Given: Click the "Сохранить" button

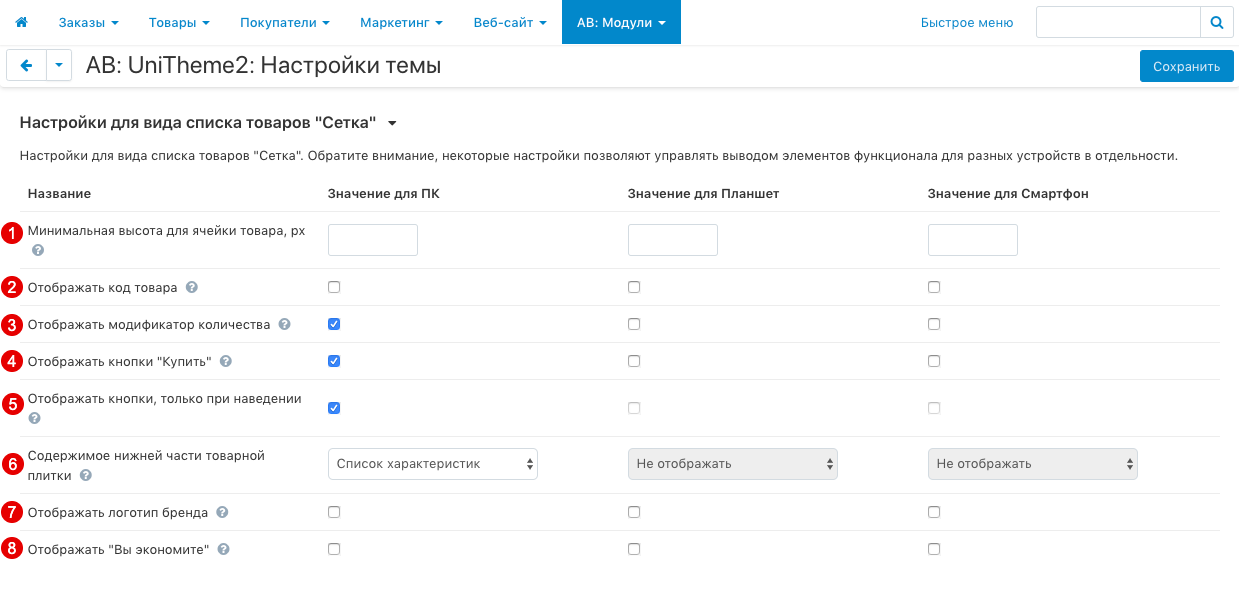Looking at the screenshot, I should 1186,65.
